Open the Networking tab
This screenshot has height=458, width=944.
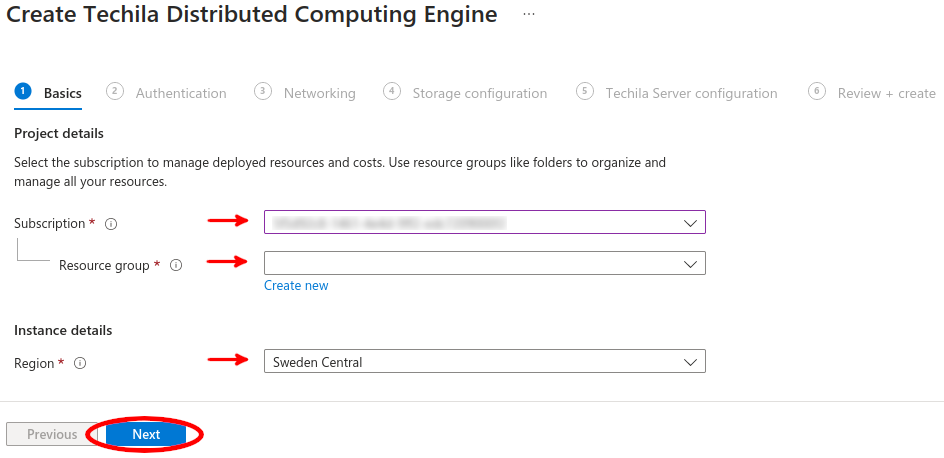point(319,93)
